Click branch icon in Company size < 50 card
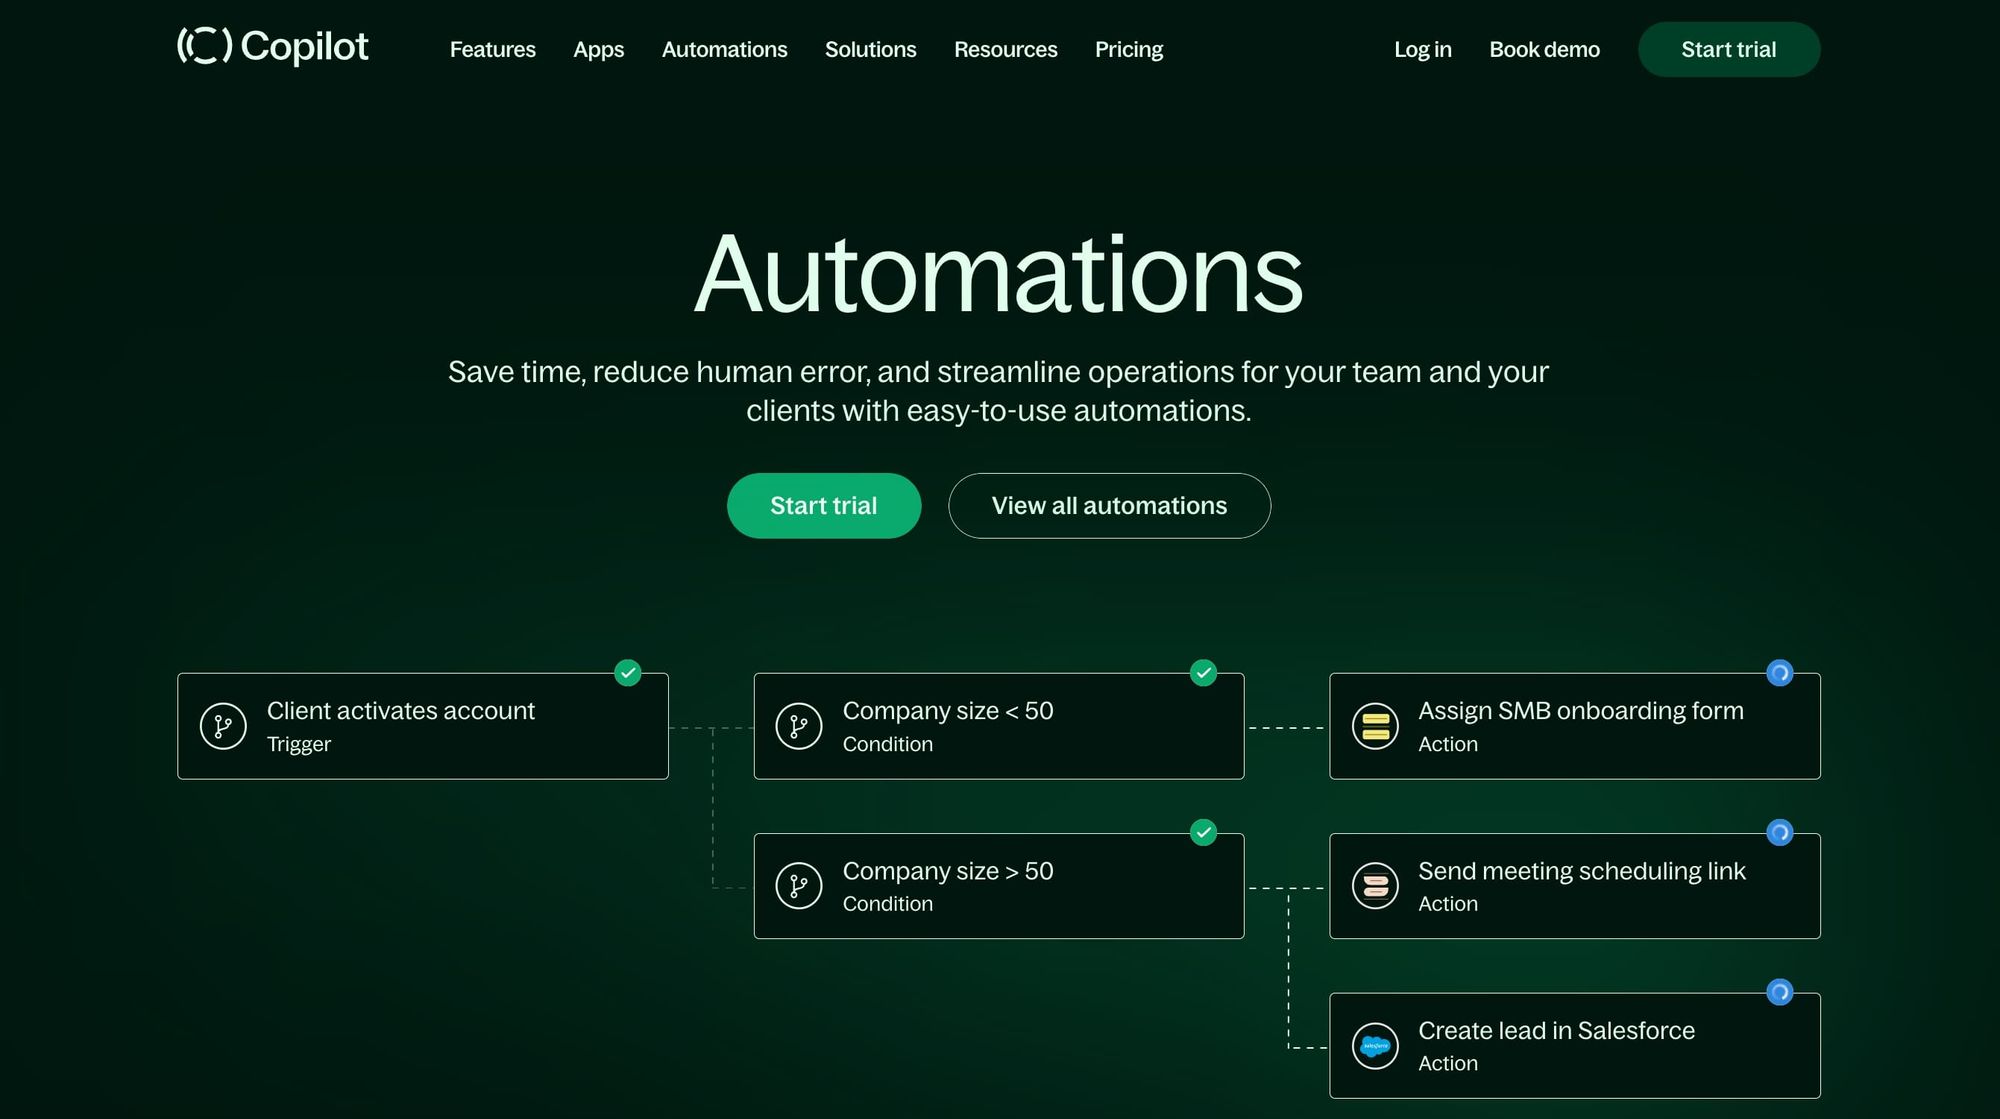Image resolution: width=2000 pixels, height=1119 pixels. pos(799,726)
